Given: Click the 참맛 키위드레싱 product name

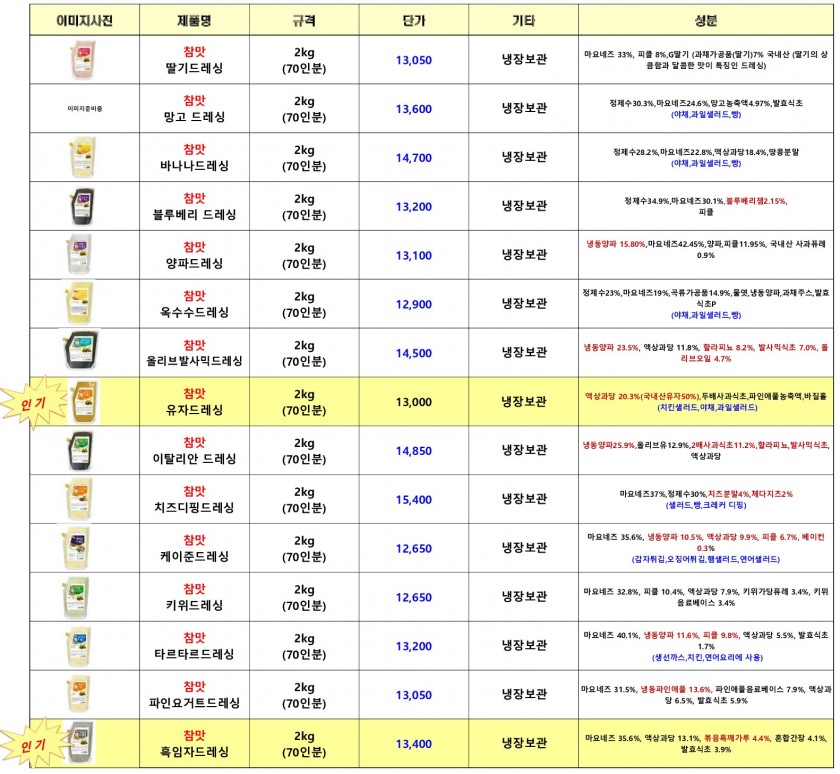Looking at the screenshot, I should tap(194, 597).
